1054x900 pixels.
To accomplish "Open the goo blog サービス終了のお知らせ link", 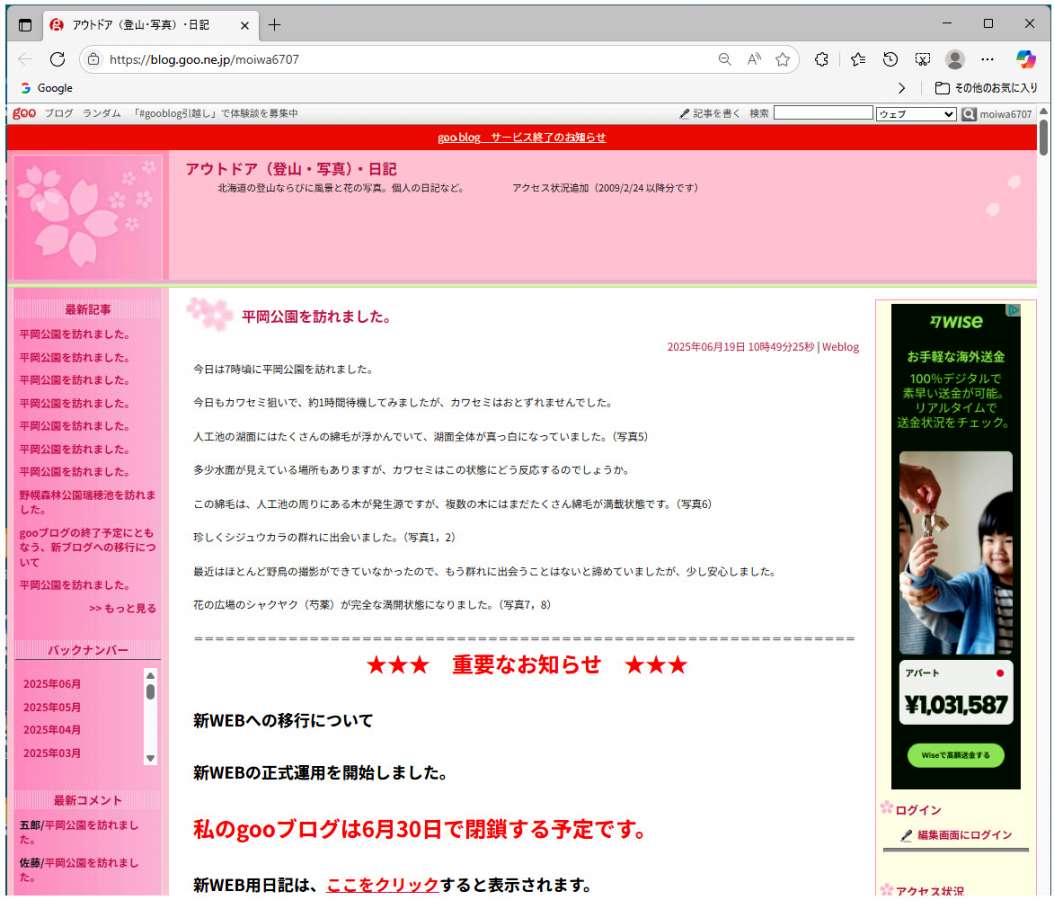I will pos(521,137).
